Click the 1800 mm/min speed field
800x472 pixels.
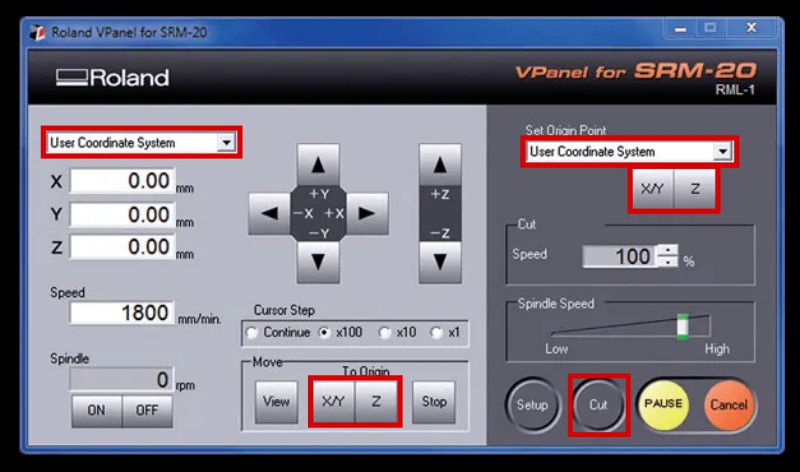[x=122, y=313]
